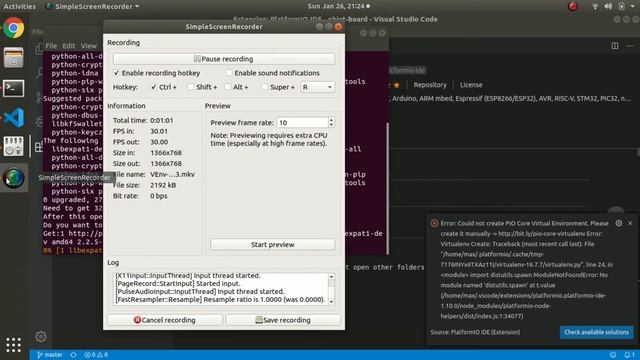Viewport: 640px width, 360px height.
Task: Click the master branch status bar item
Action: coord(50,355)
